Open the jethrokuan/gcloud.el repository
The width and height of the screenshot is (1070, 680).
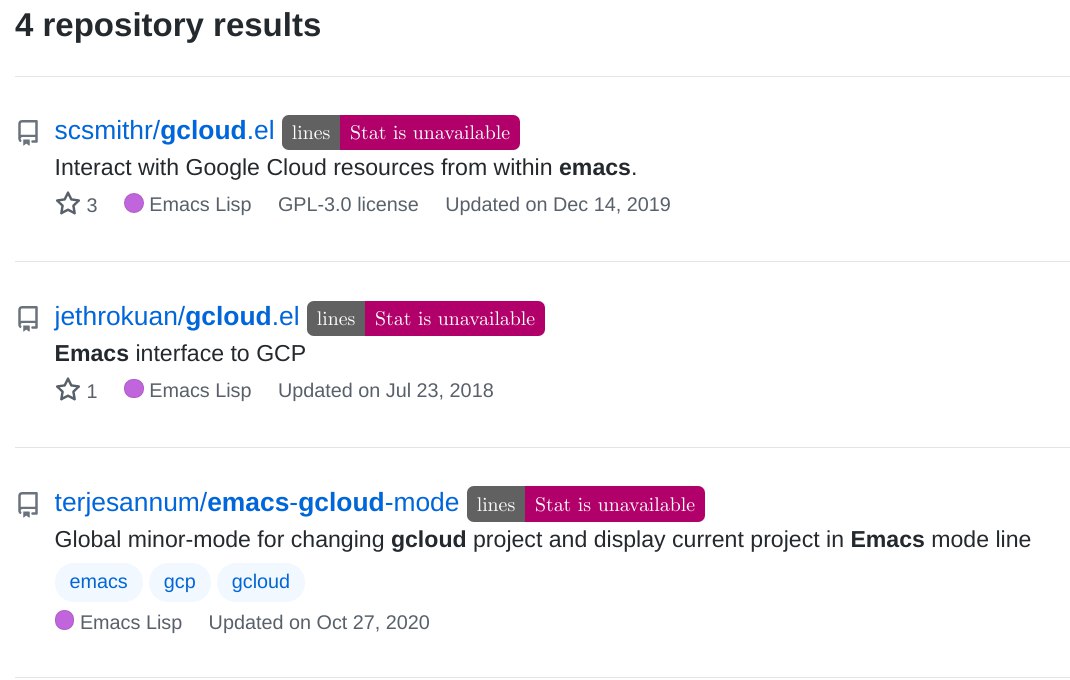(x=177, y=316)
